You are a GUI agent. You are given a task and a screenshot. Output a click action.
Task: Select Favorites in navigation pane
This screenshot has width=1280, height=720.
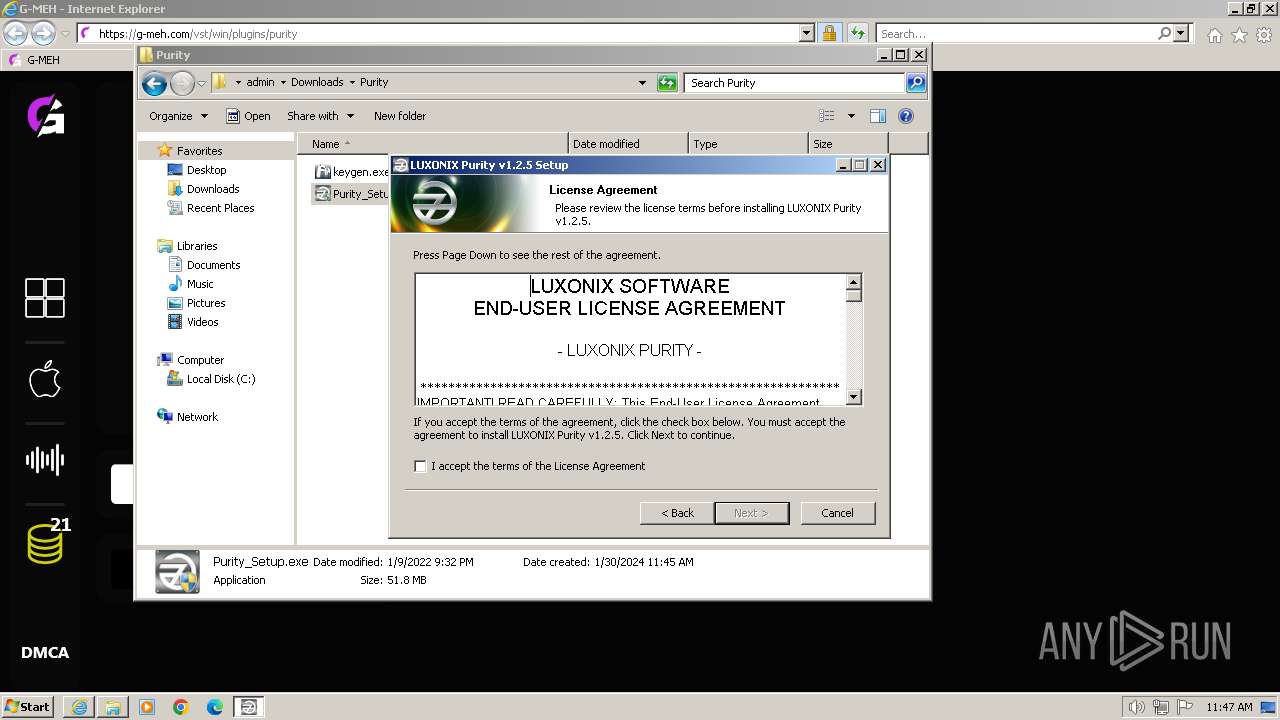(x=199, y=151)
